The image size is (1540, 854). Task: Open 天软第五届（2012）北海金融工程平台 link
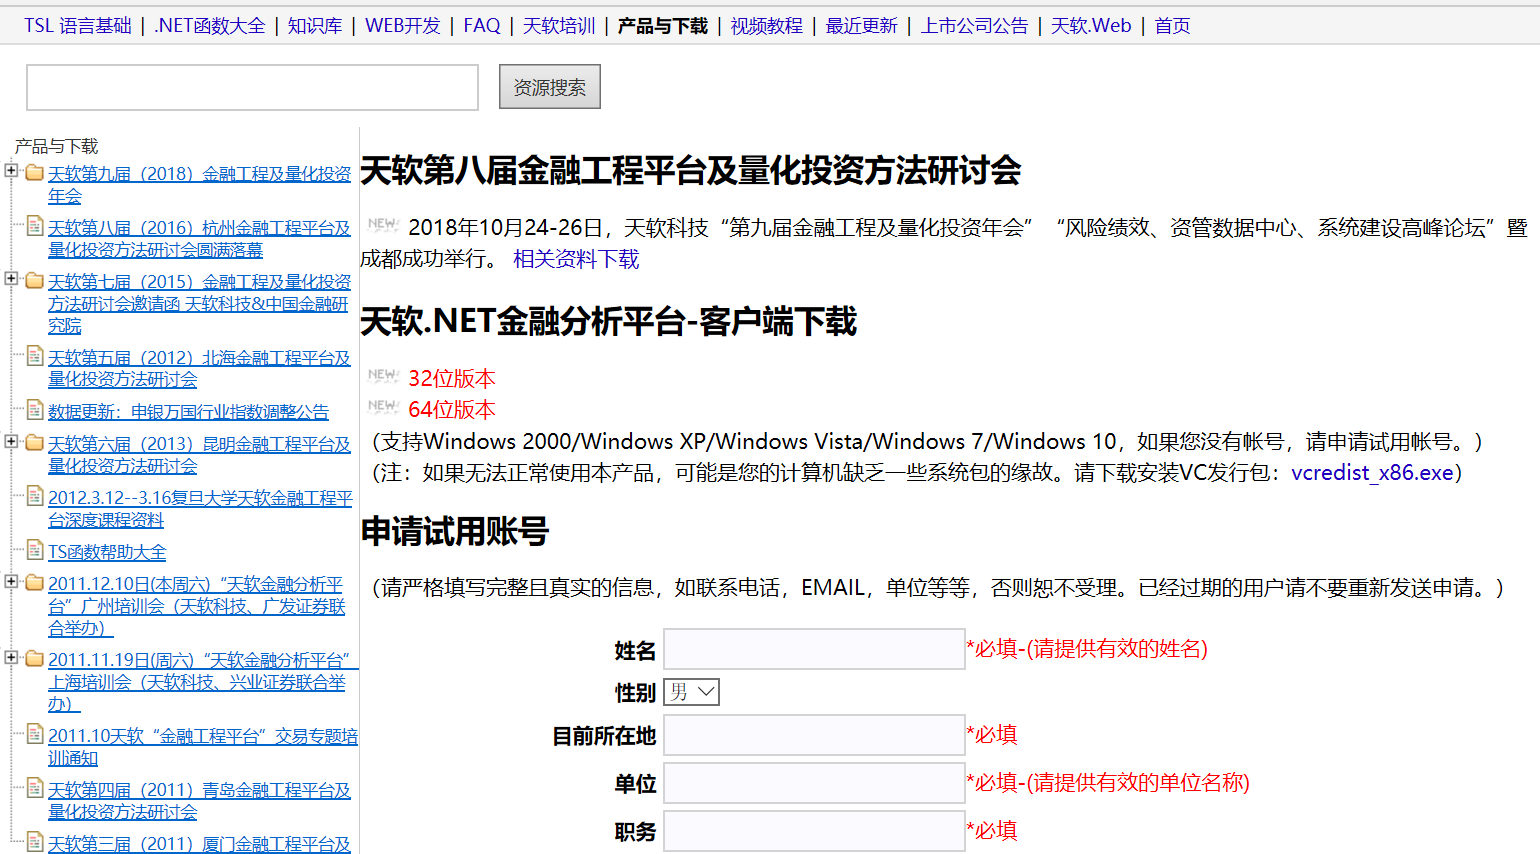click(x=200, y=368)
